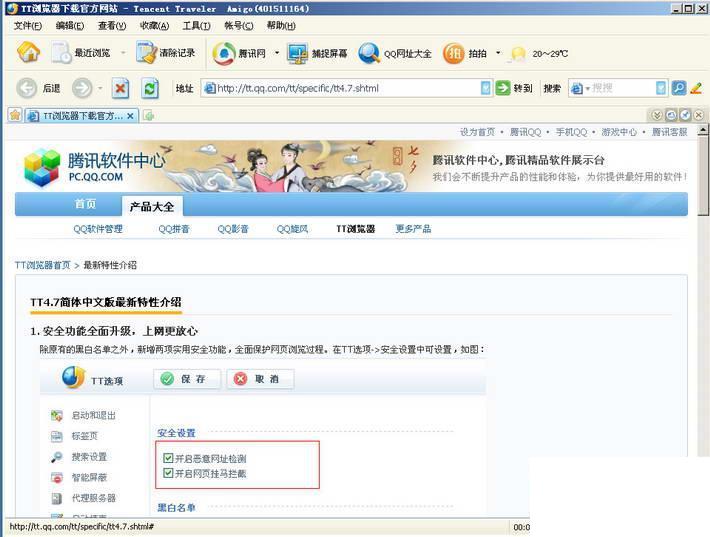Open the 帮助(H) menu
Viewport: 710px width, 537px height.
[281, 26]
